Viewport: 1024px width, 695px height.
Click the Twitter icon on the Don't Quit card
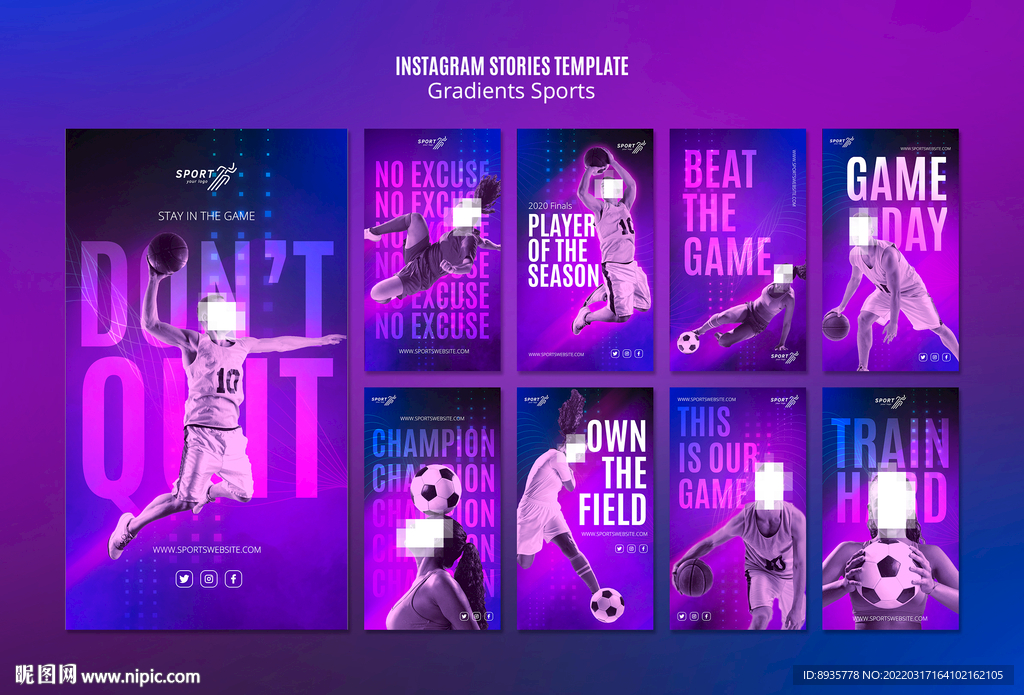click(x=184, y=579)
